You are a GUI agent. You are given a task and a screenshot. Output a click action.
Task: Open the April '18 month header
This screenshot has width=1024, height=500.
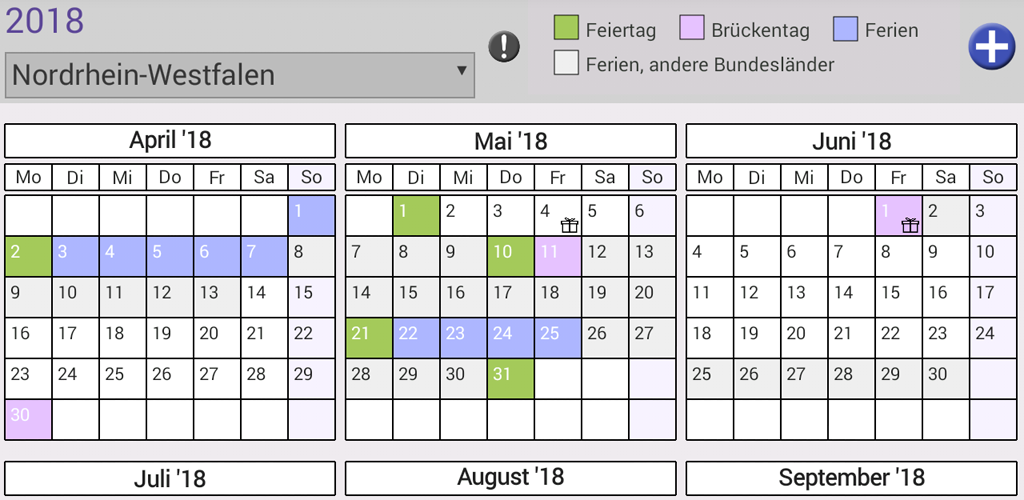pos(170,140)
